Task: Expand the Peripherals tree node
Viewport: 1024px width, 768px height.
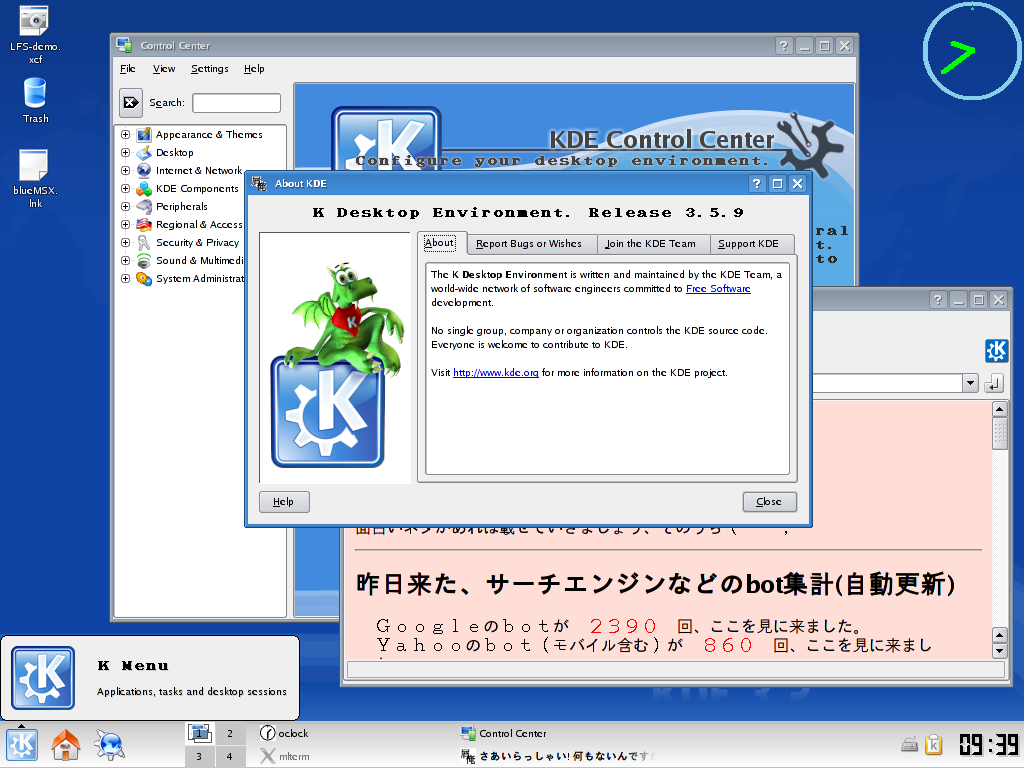Action: tap(125, 206)
